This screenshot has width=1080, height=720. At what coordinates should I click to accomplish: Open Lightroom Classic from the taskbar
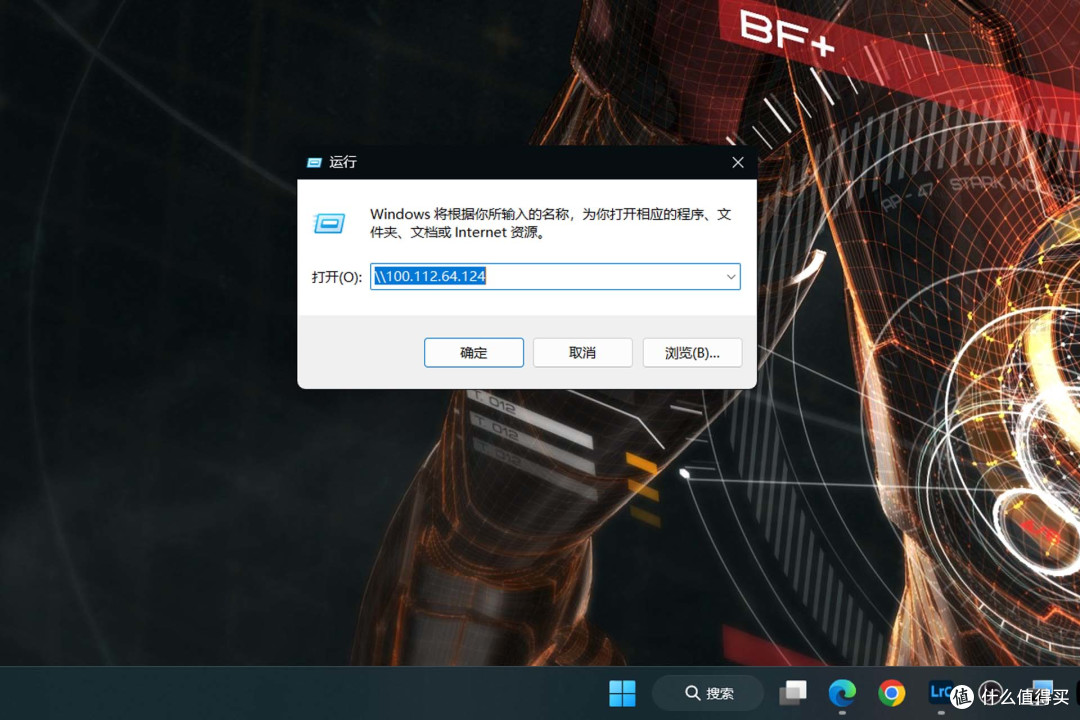click(x=941, y=692)
